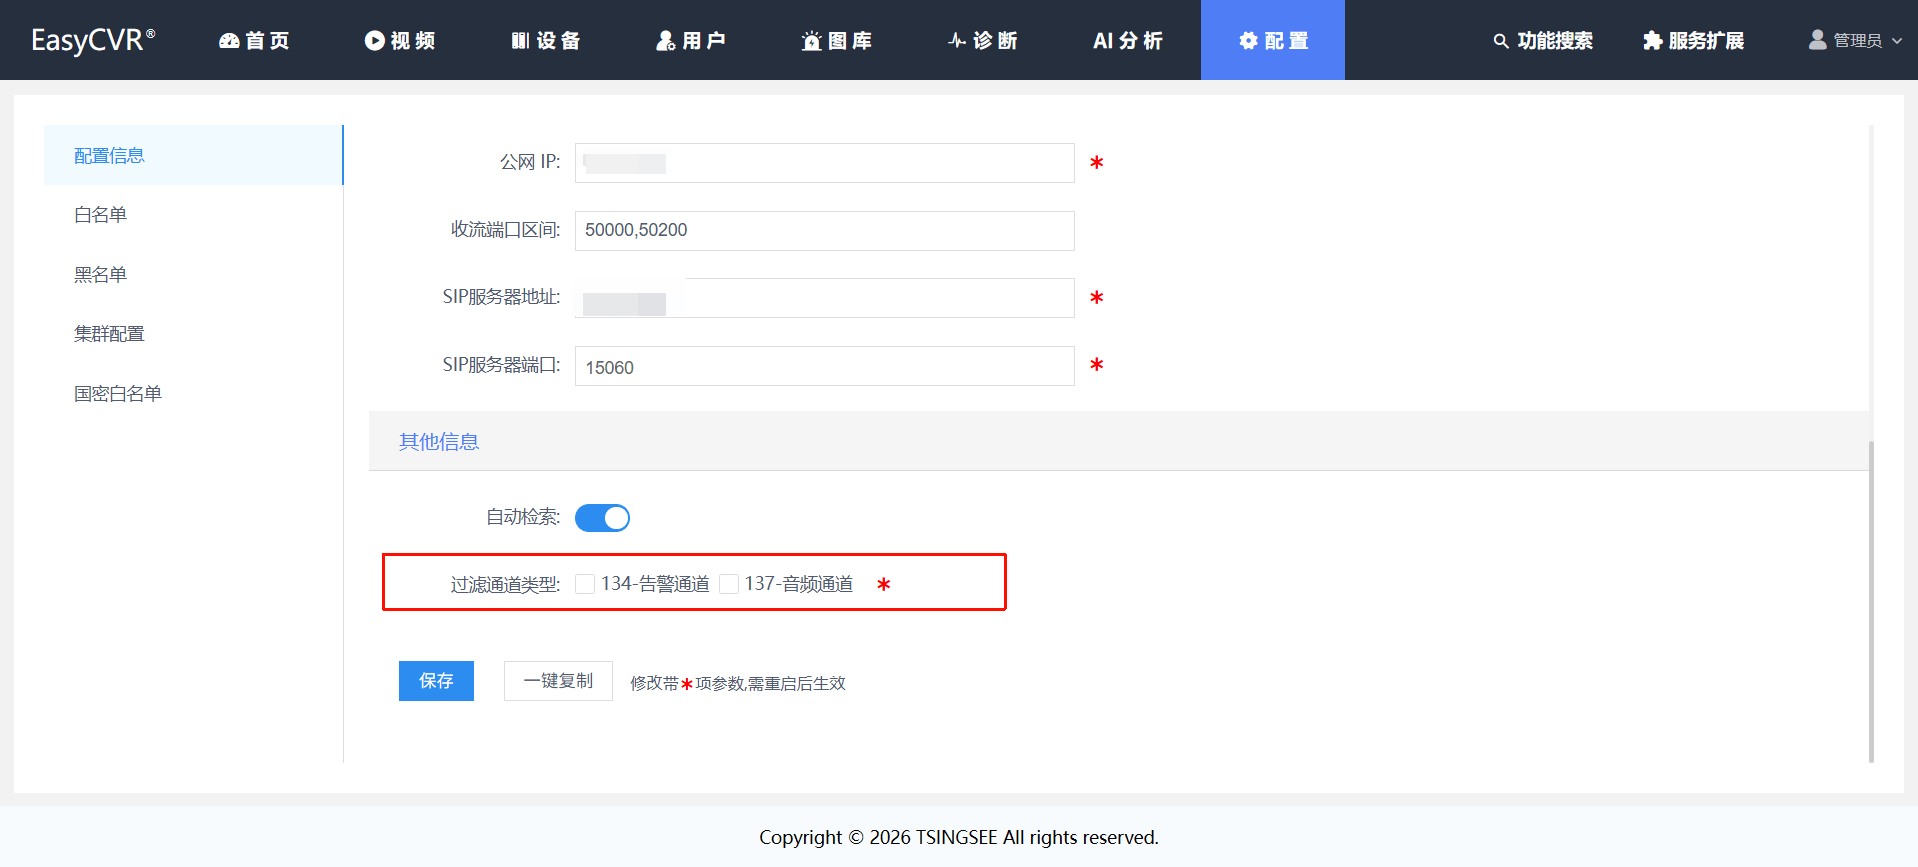The height and width of the screenshot is (867, 1918).
Task: Click the vertical scrollbar on the right
Action: coord(1871,600)
